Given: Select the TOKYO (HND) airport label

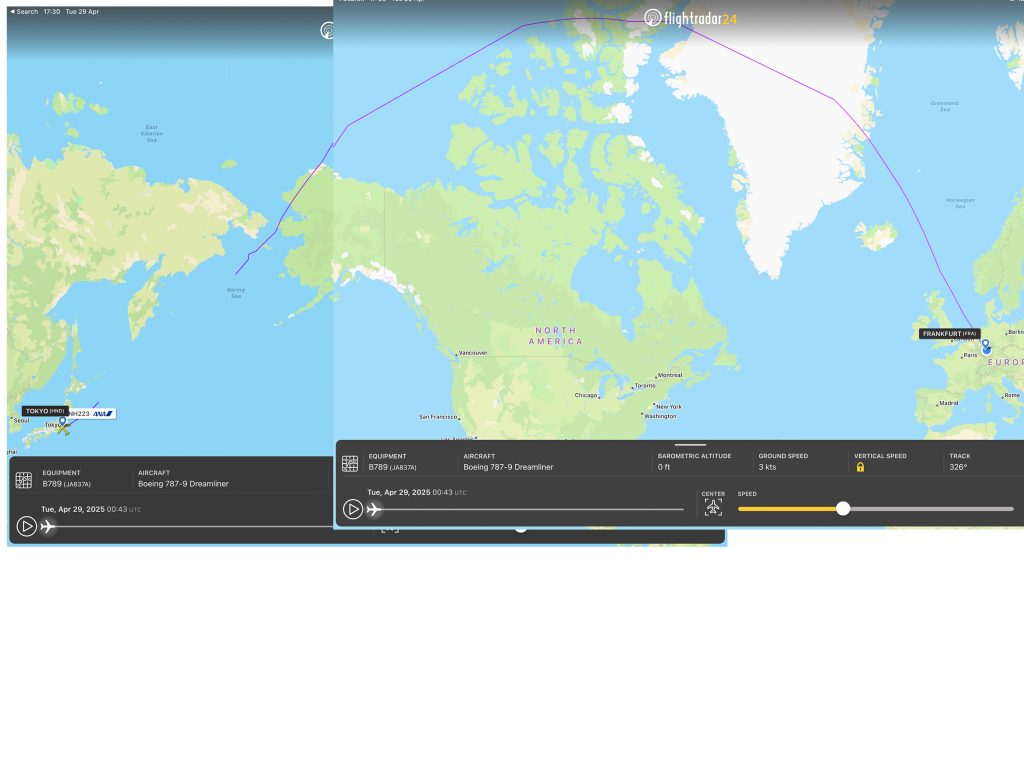Looking at the screenshot, I should [45, 411].
